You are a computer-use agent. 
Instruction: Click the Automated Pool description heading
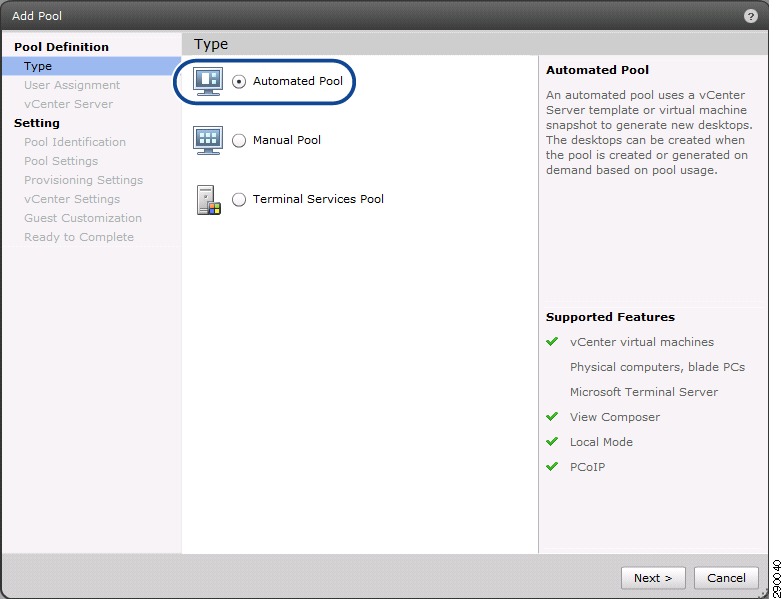(597, 69)
